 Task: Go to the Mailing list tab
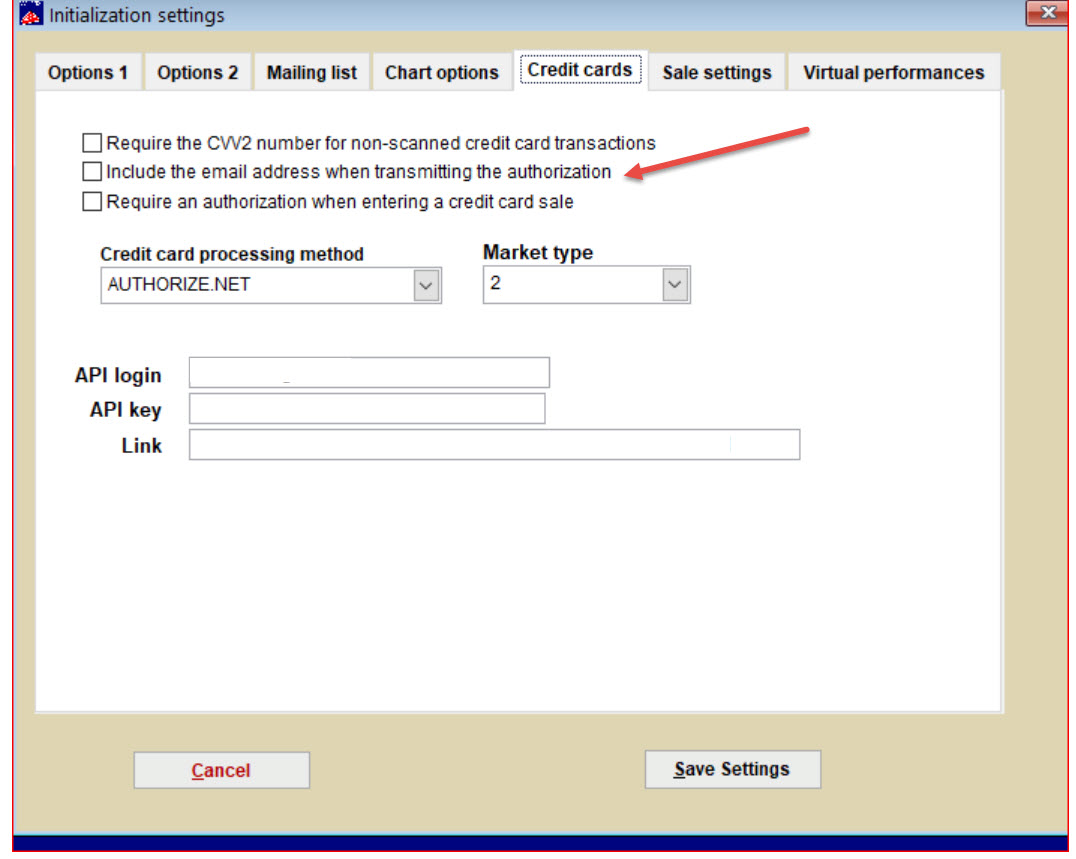pos(312,73)
